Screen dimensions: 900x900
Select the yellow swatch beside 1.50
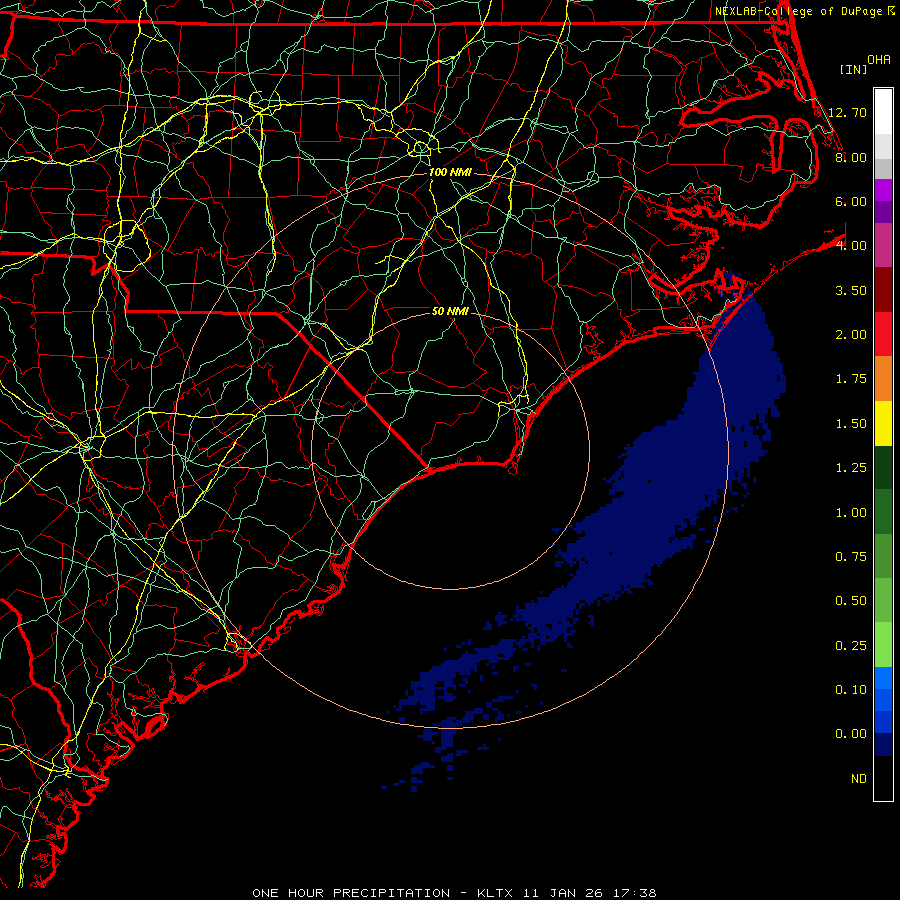click(883, 424)
